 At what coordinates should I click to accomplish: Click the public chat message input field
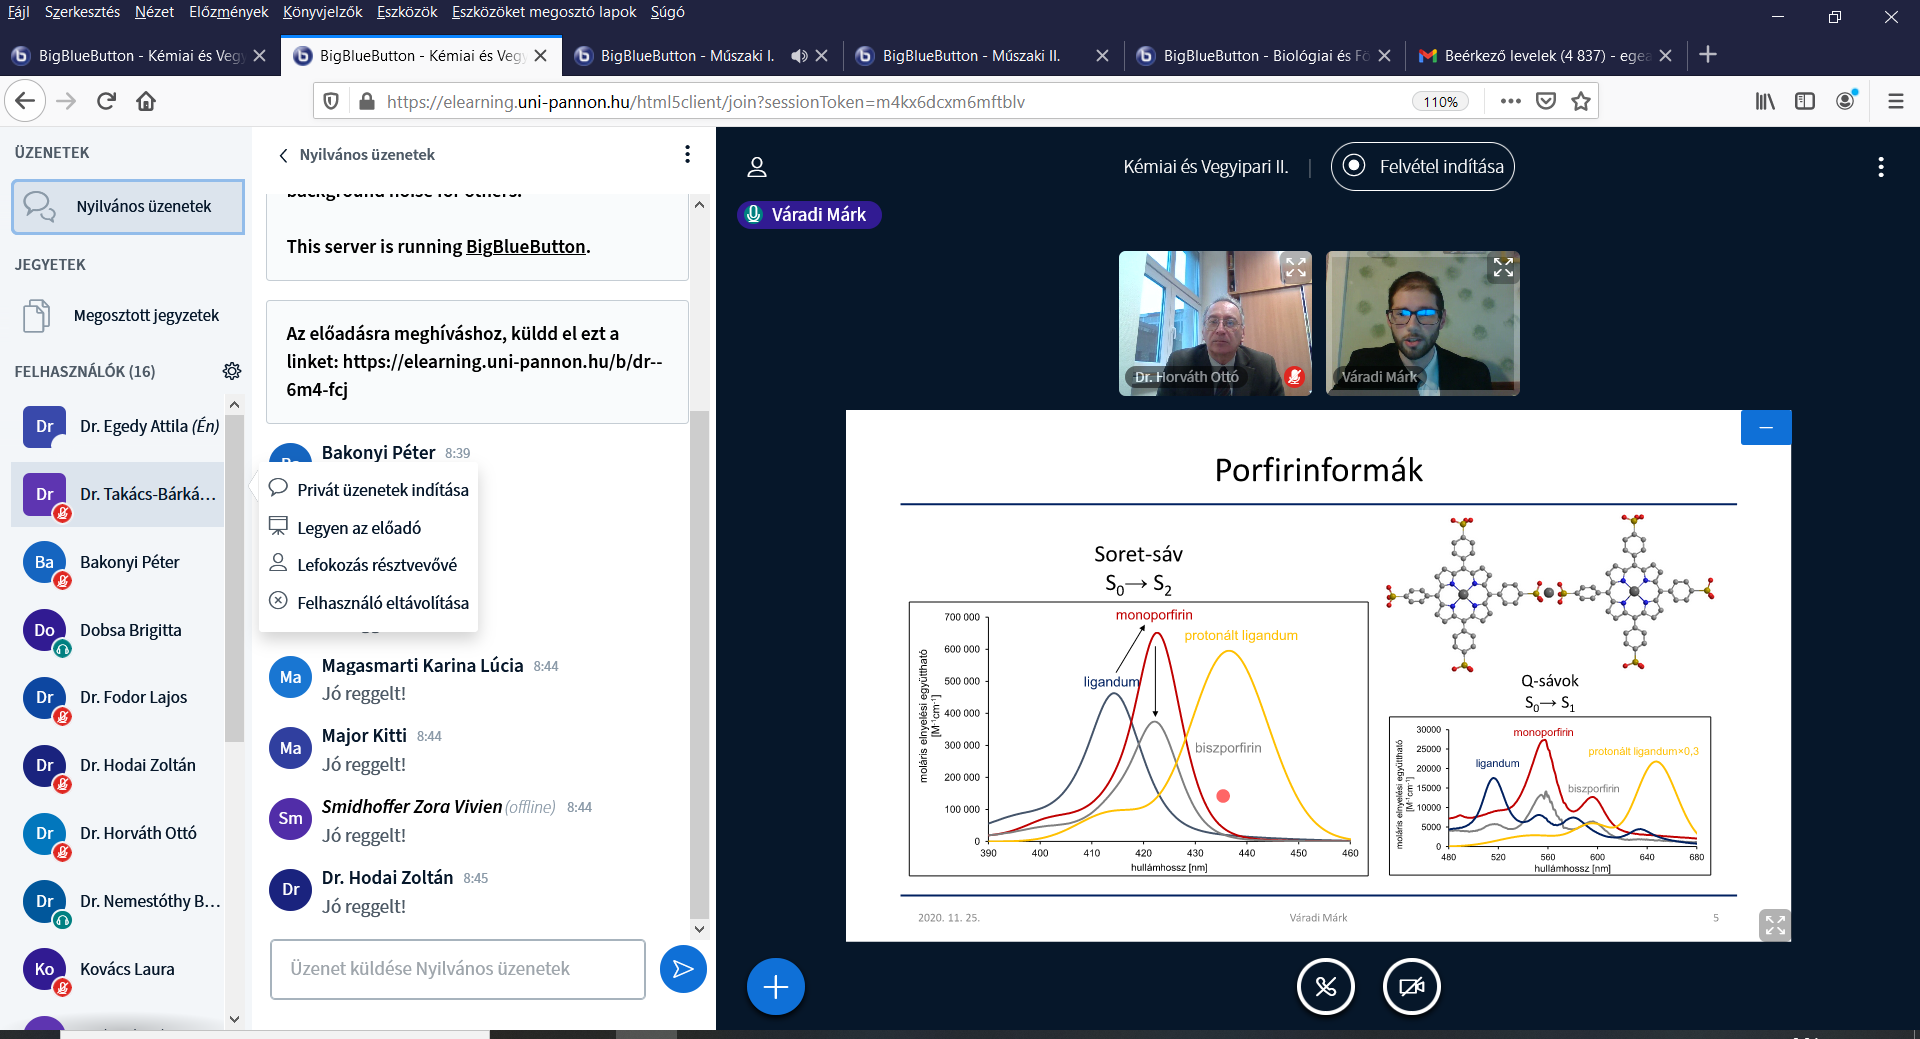point(457,969)
